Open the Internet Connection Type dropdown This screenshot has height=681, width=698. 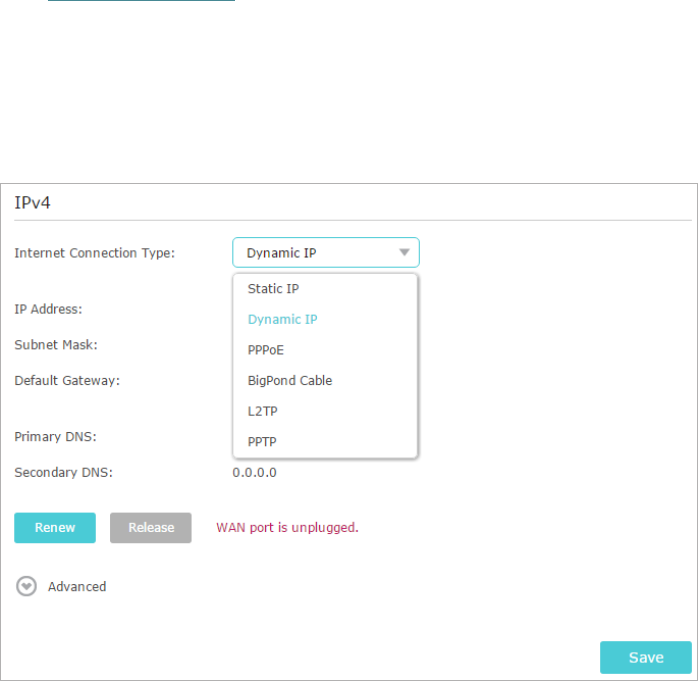click(325, 252)
